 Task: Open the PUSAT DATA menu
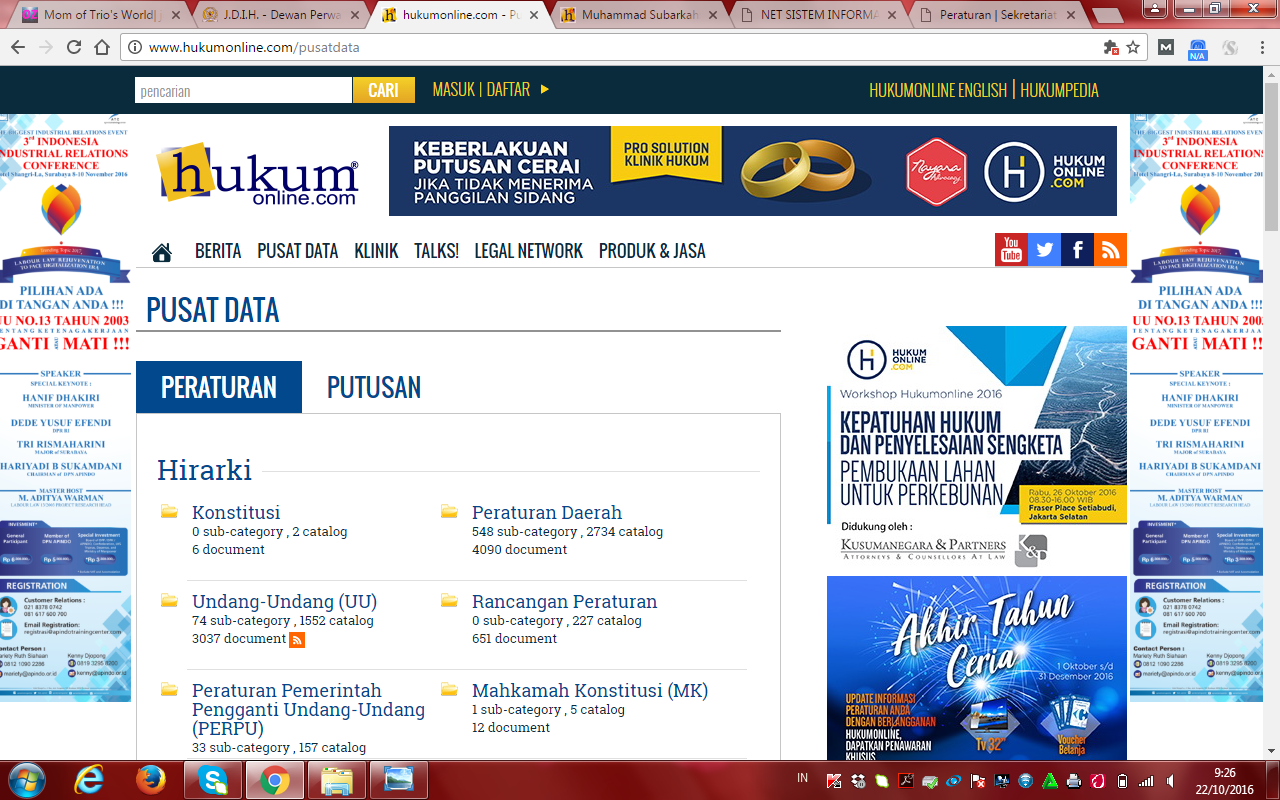pyautogui.click(x=298, y=251)
